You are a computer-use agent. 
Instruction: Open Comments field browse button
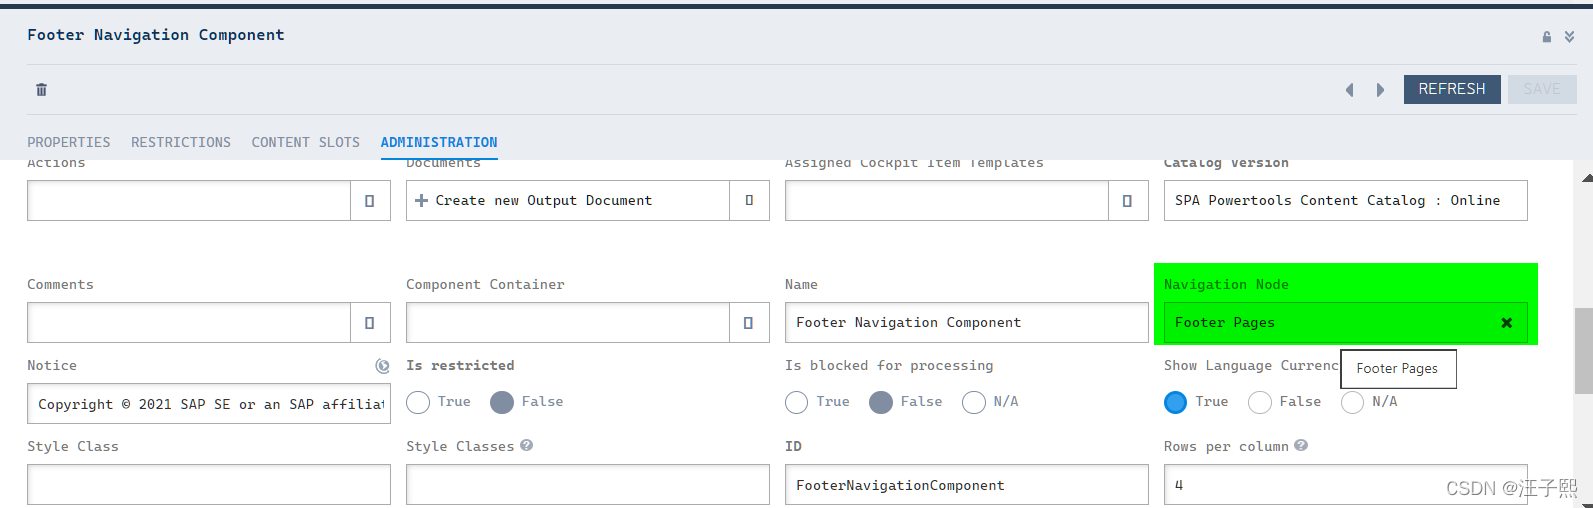[370, 323]
